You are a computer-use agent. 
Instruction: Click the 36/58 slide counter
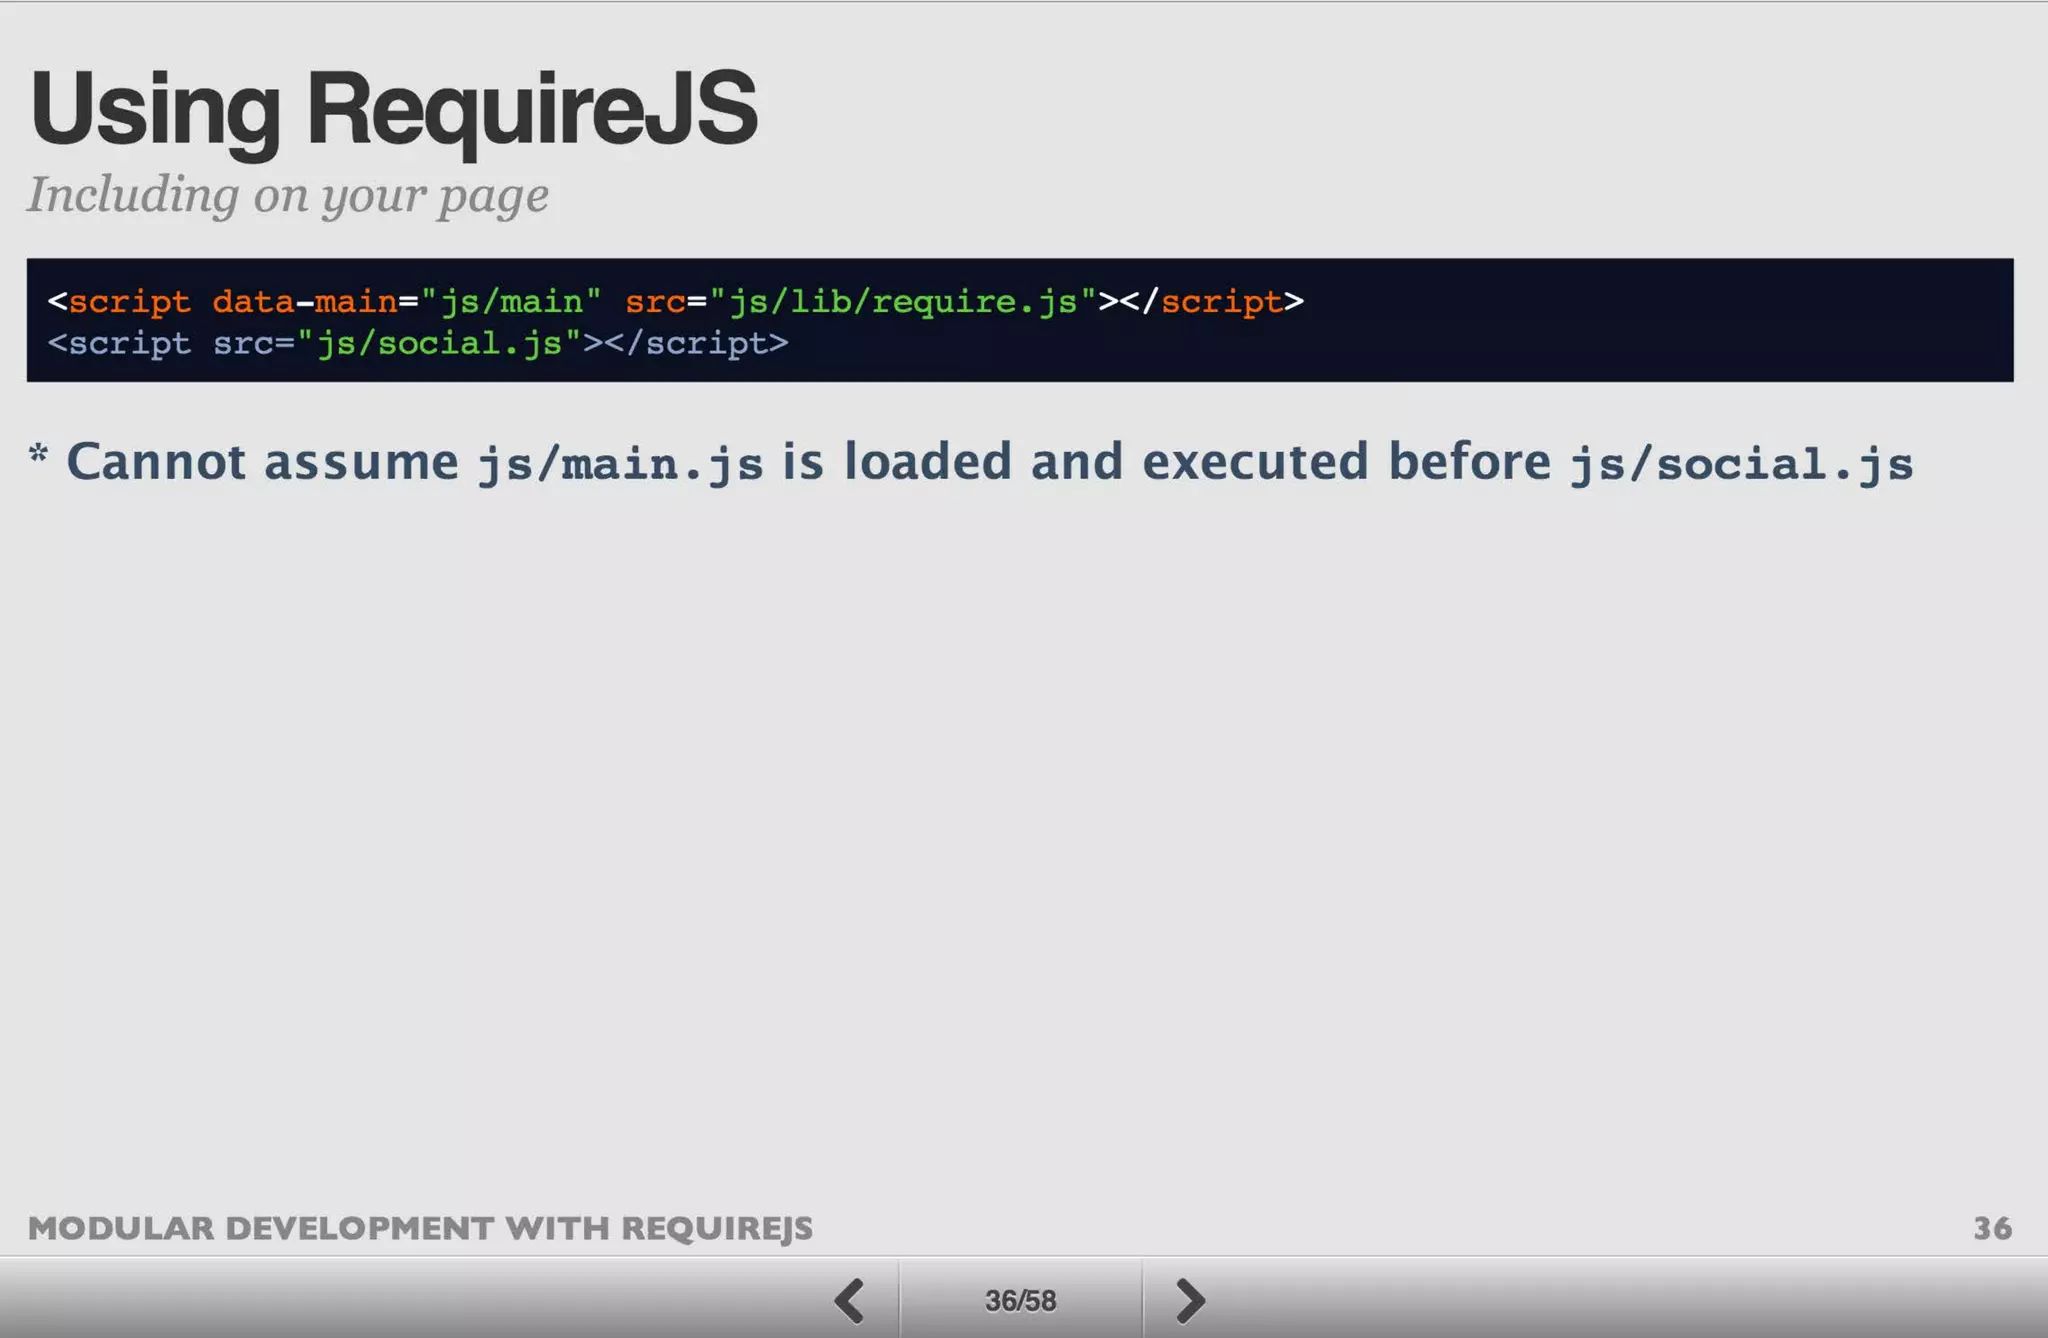1020,1300
